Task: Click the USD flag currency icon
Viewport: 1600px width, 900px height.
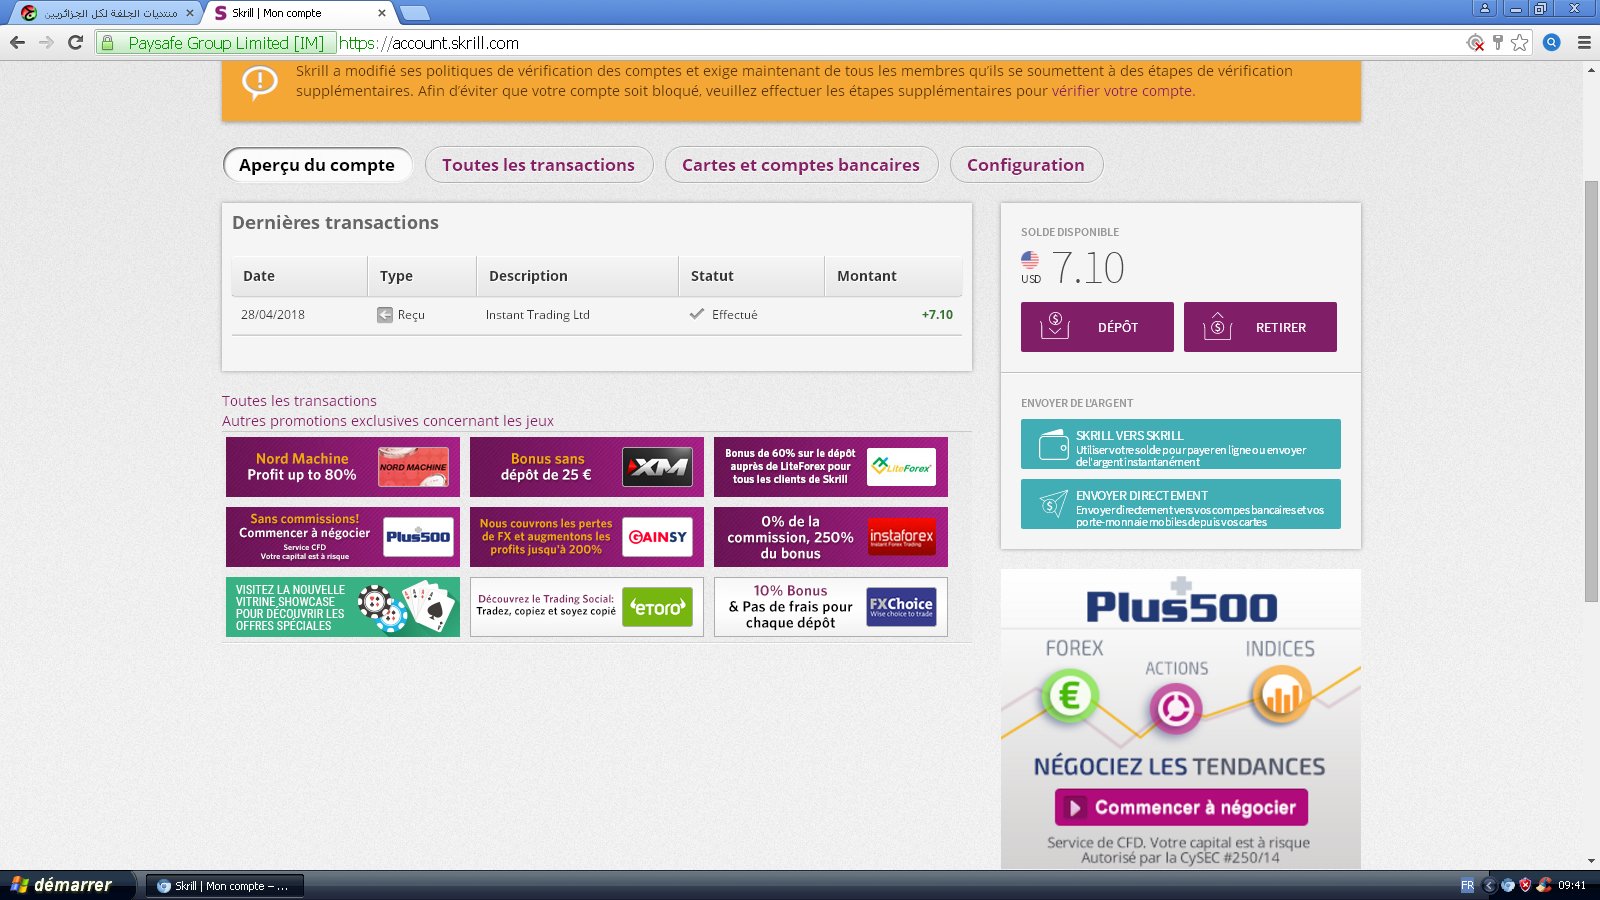Action: pyautogui.click(x=1030, y=260)
